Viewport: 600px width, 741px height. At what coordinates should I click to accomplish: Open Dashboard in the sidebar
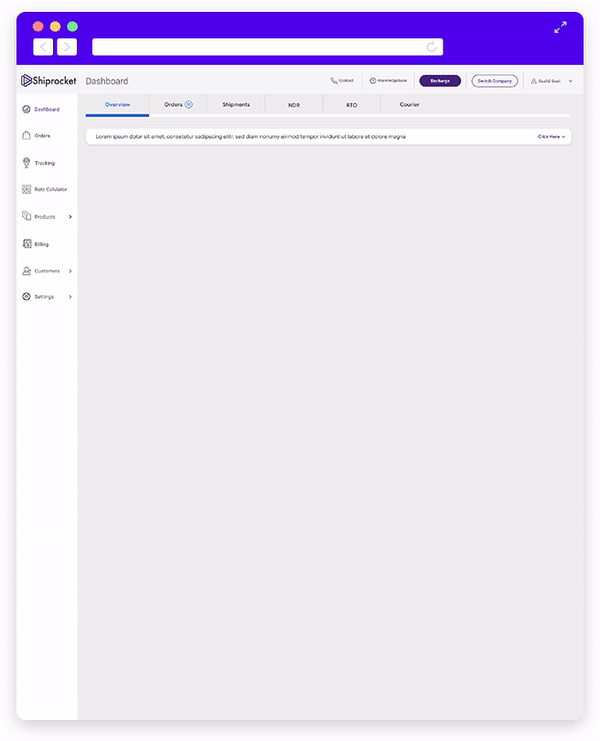point(47,110)
